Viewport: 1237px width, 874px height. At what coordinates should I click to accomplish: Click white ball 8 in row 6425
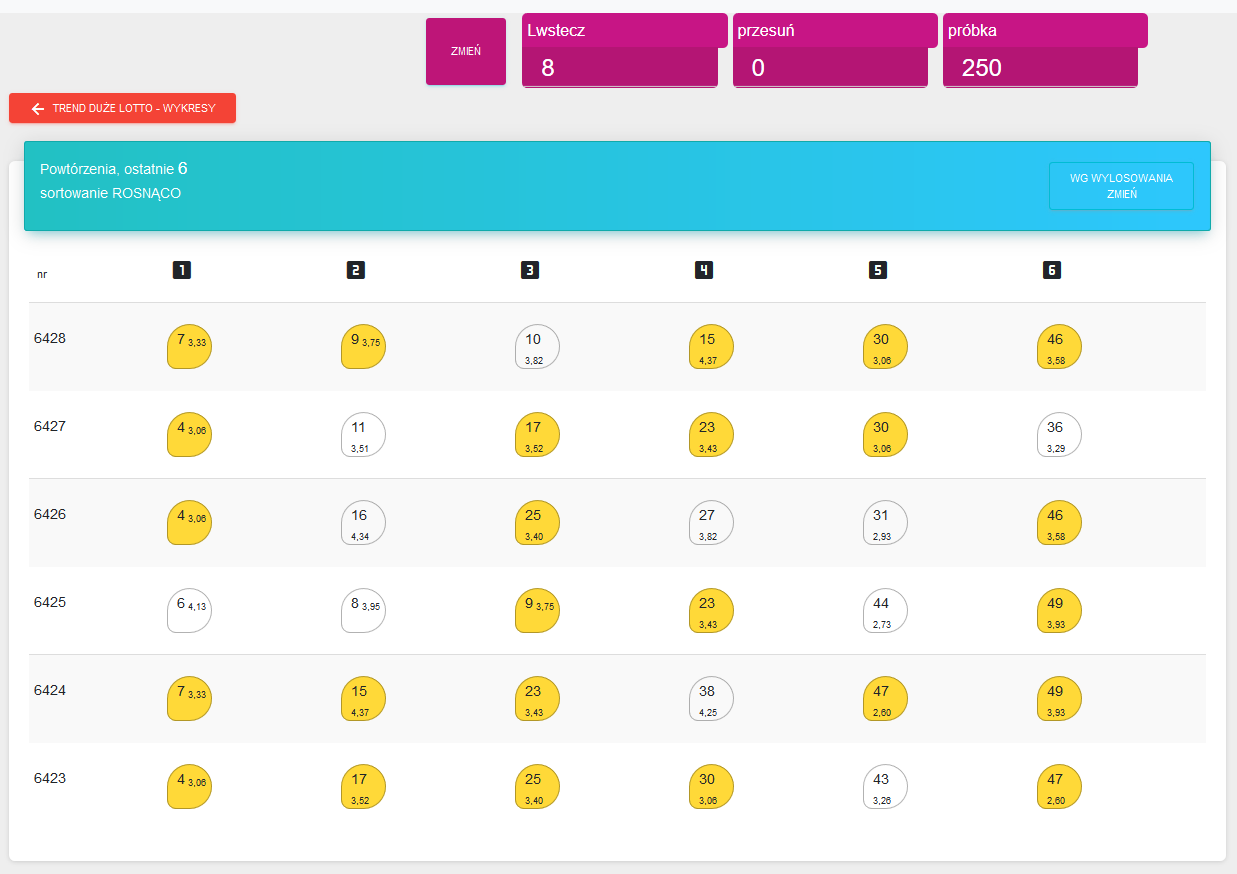pyautogui.click(x=363, y=610)
